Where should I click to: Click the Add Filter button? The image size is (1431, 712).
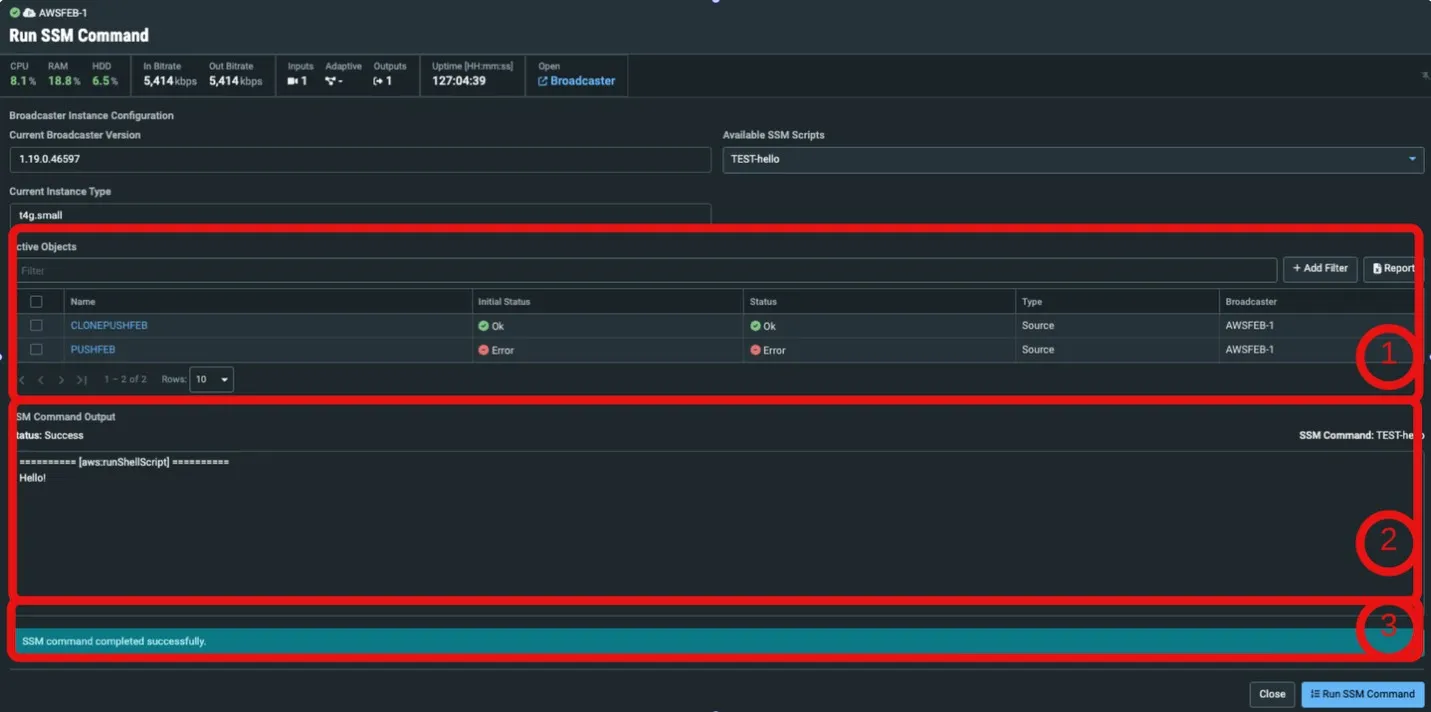[1320, 269]
